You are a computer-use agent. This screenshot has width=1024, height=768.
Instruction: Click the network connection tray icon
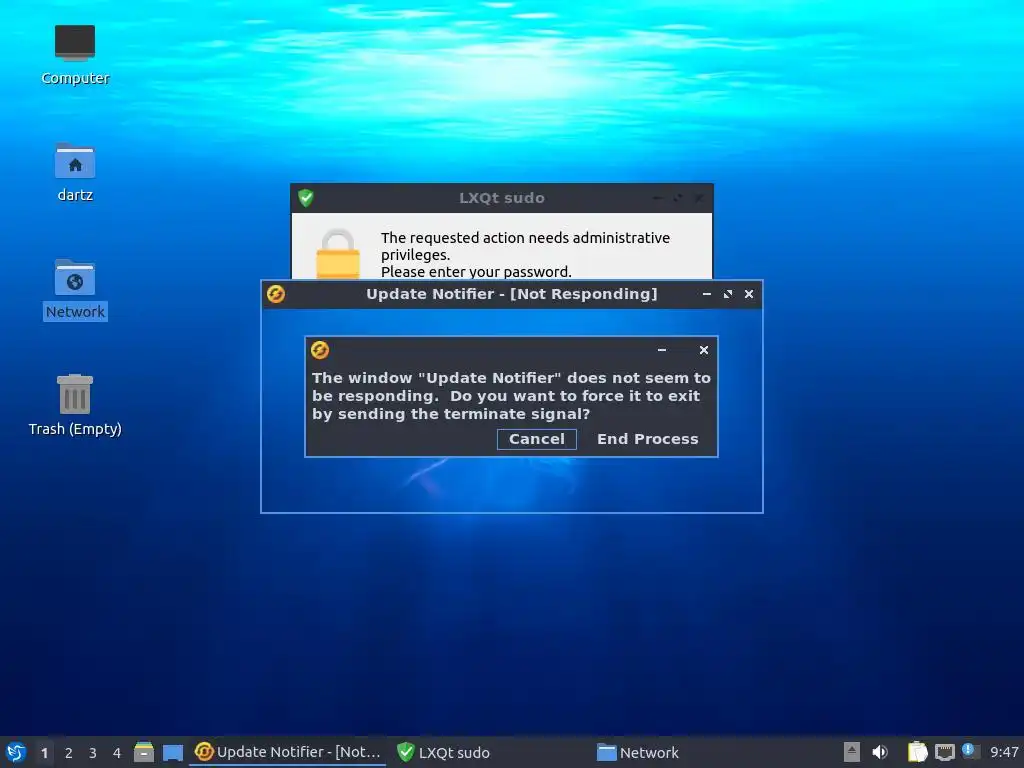tap(944, 752)
